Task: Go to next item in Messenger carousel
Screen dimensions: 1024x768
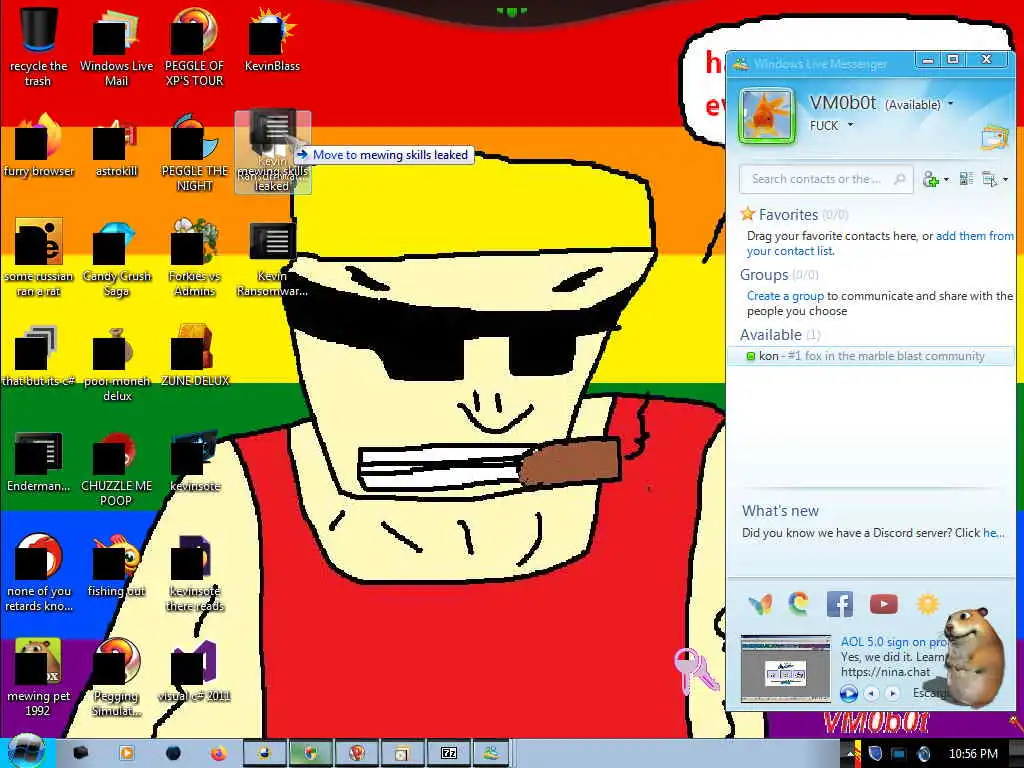Action: pyautogui.click(x=892, y=693)
